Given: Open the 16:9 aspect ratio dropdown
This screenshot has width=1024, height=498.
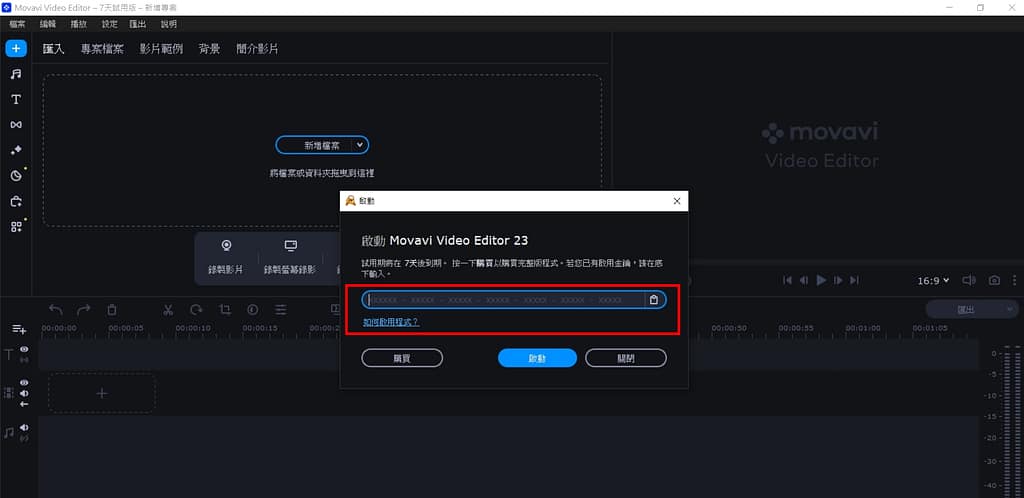Looking at the screenshot, I should (x=934, y=281).
